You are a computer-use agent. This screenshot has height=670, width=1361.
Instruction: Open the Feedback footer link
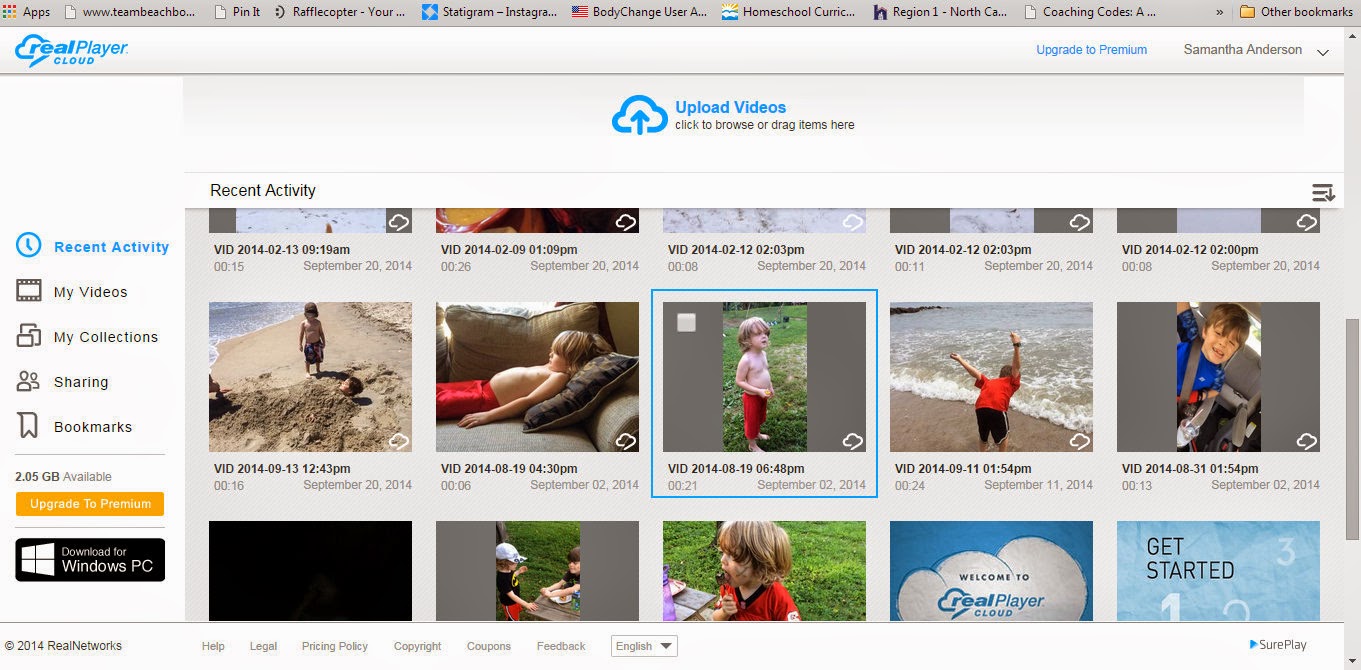point(561,646)
